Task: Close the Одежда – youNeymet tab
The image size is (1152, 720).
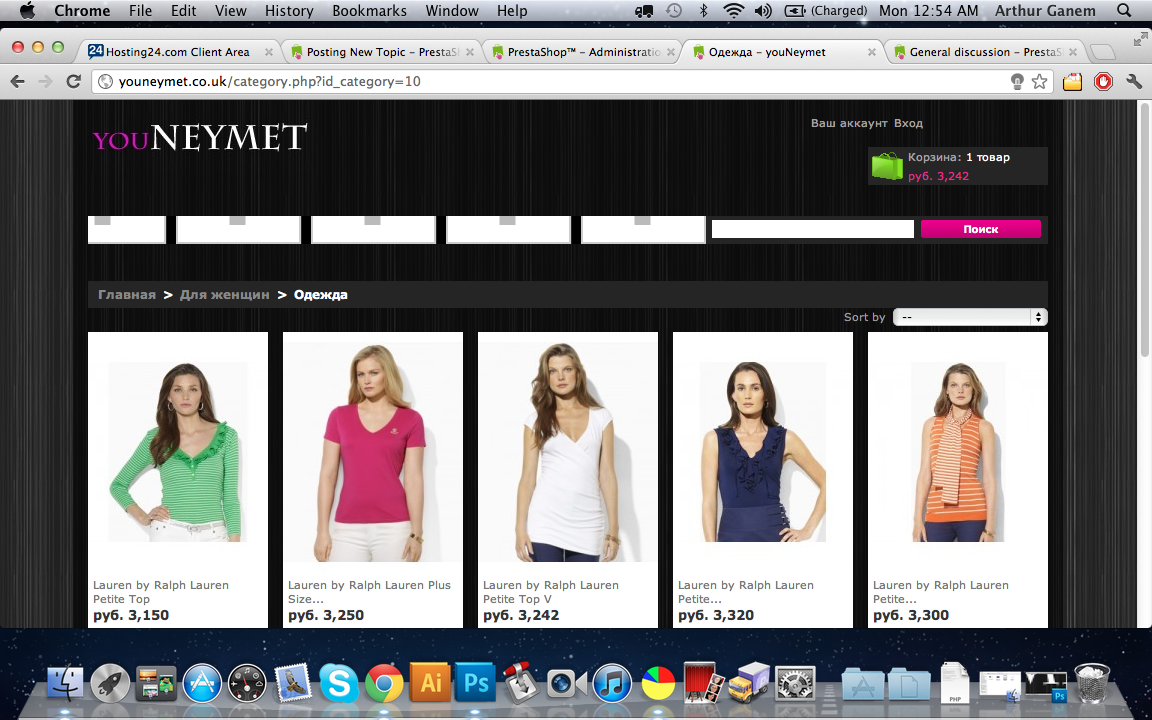Action: pos(871,52)
